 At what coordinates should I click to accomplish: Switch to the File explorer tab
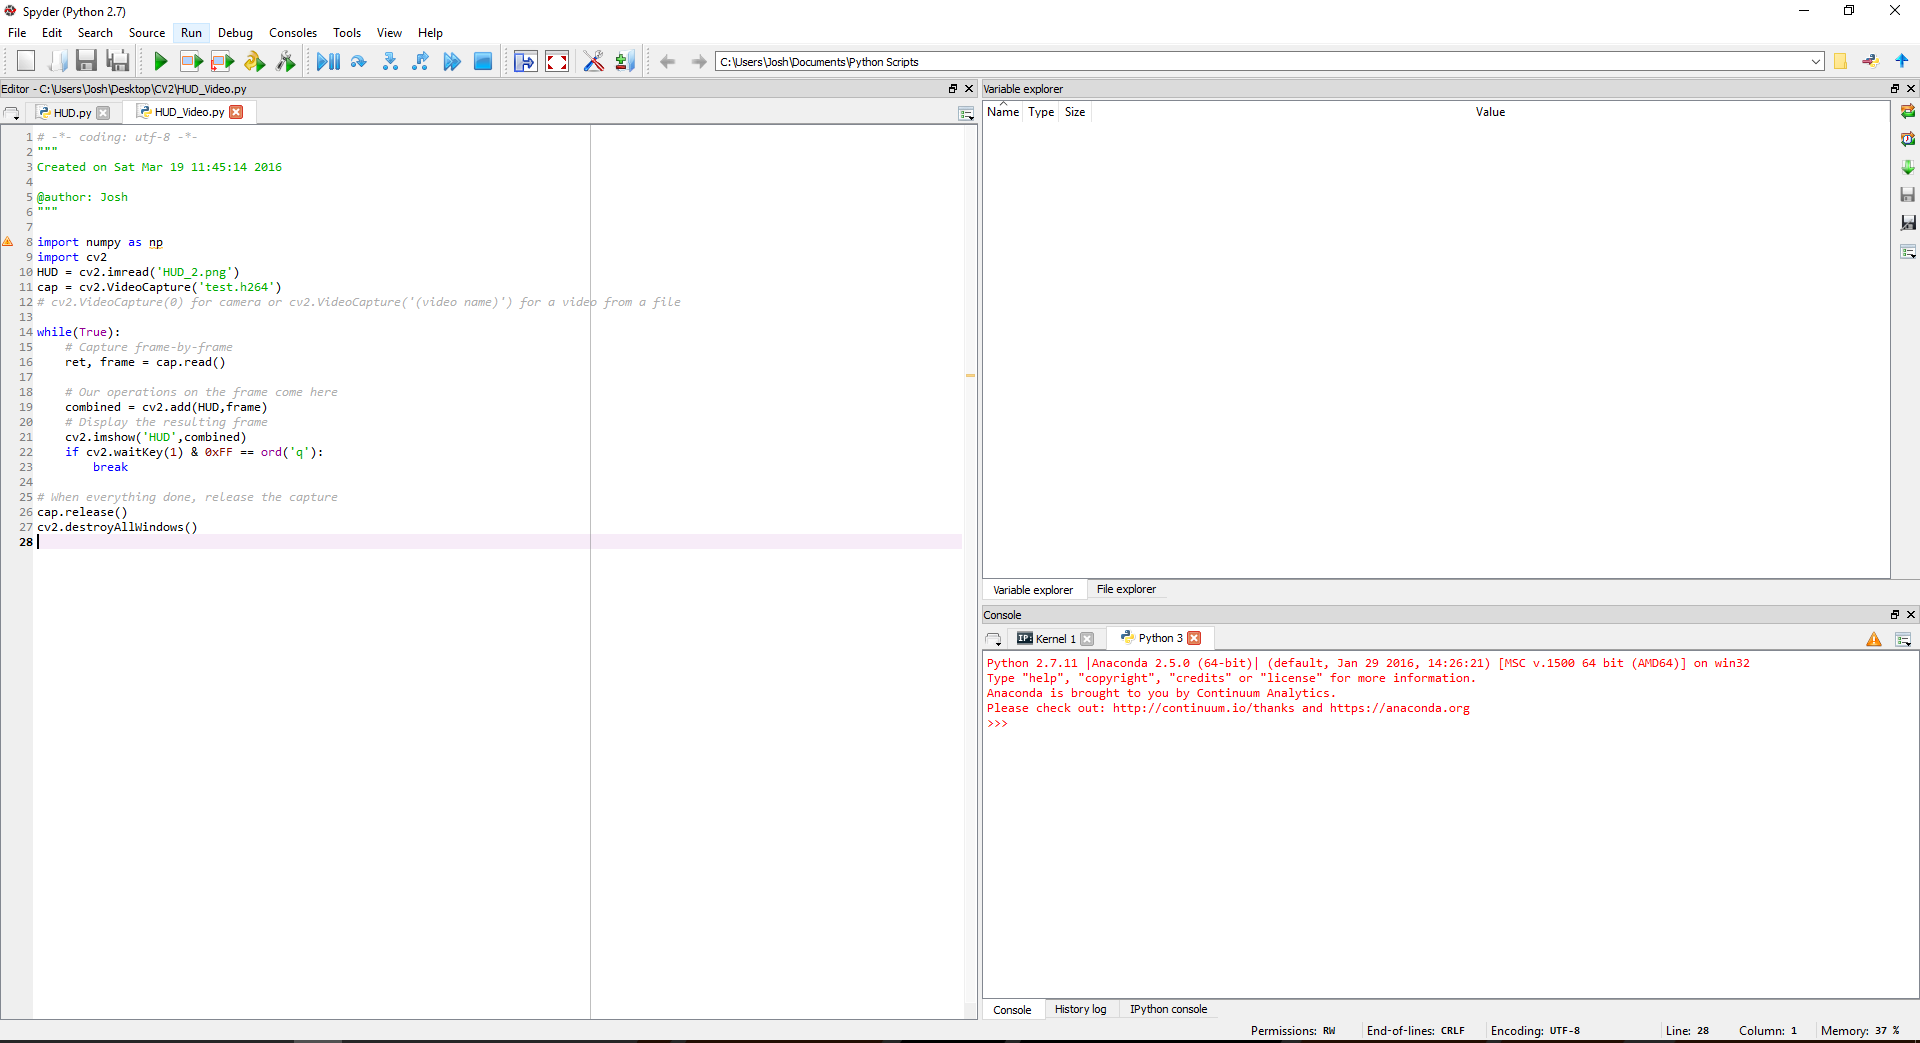(1126, 590)
